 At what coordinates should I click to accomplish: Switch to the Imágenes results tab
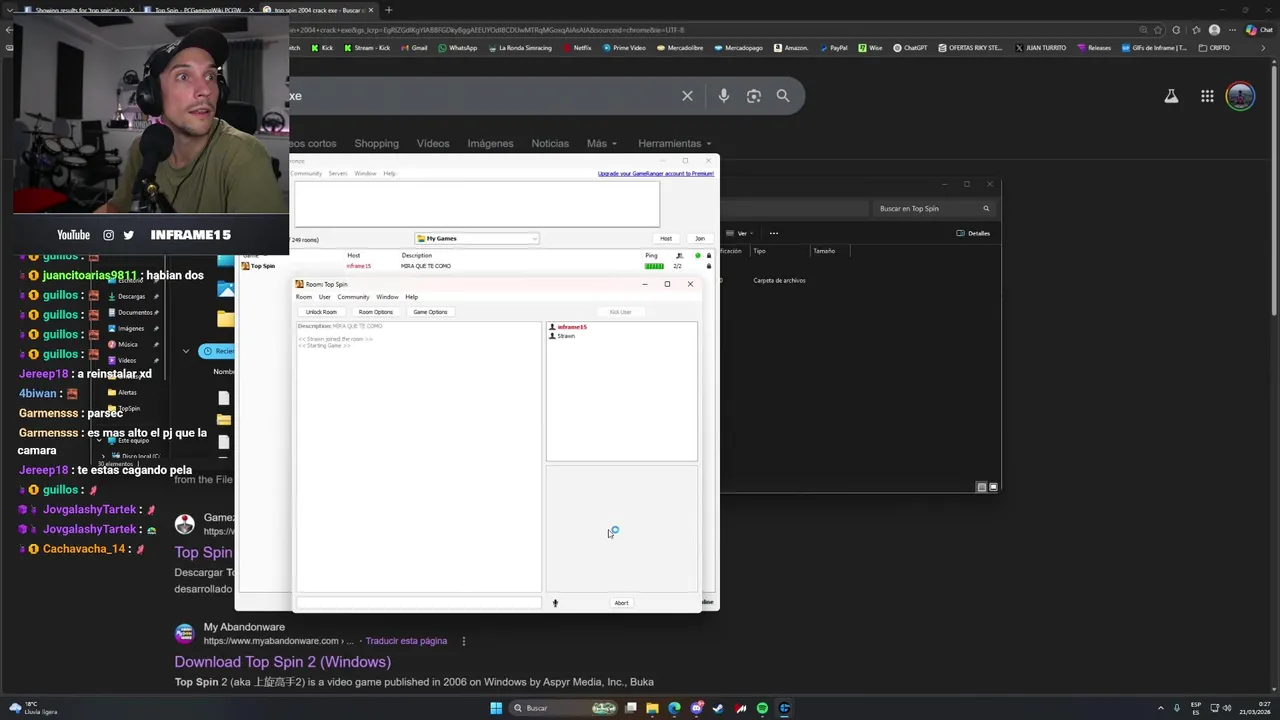click(490, 143)
